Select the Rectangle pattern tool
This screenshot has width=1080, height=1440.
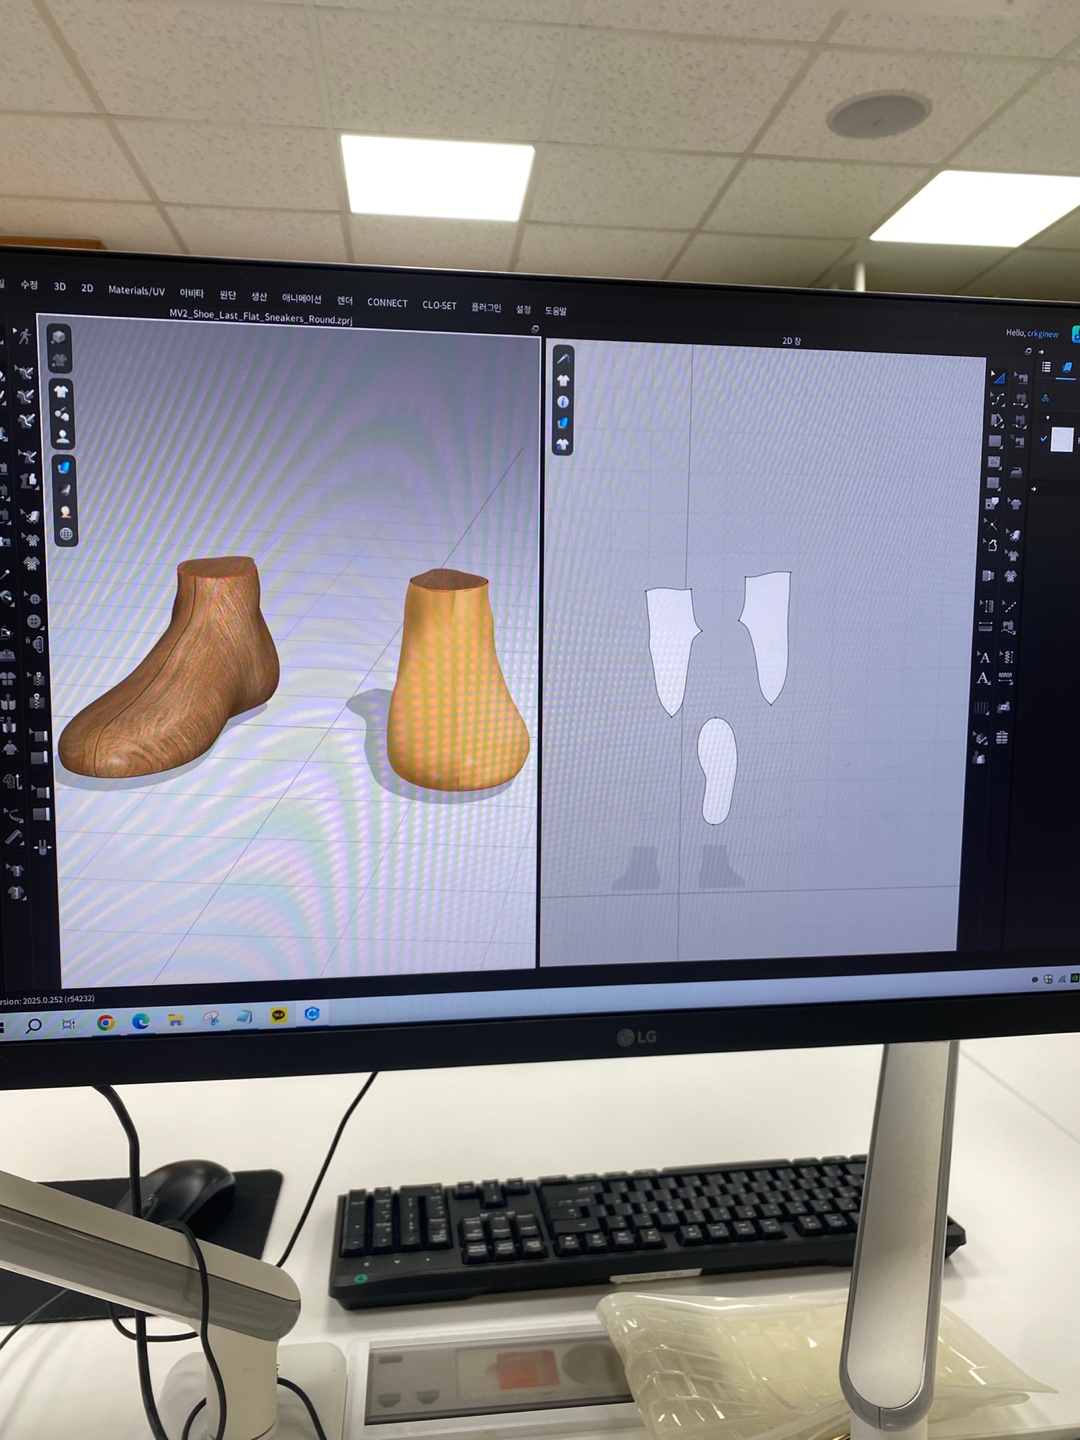click(x=995, y=441)
